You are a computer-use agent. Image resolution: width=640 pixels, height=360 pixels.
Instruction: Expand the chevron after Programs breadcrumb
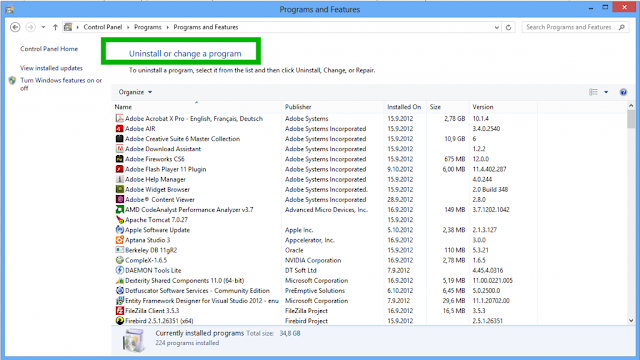(x=167, y=27)
